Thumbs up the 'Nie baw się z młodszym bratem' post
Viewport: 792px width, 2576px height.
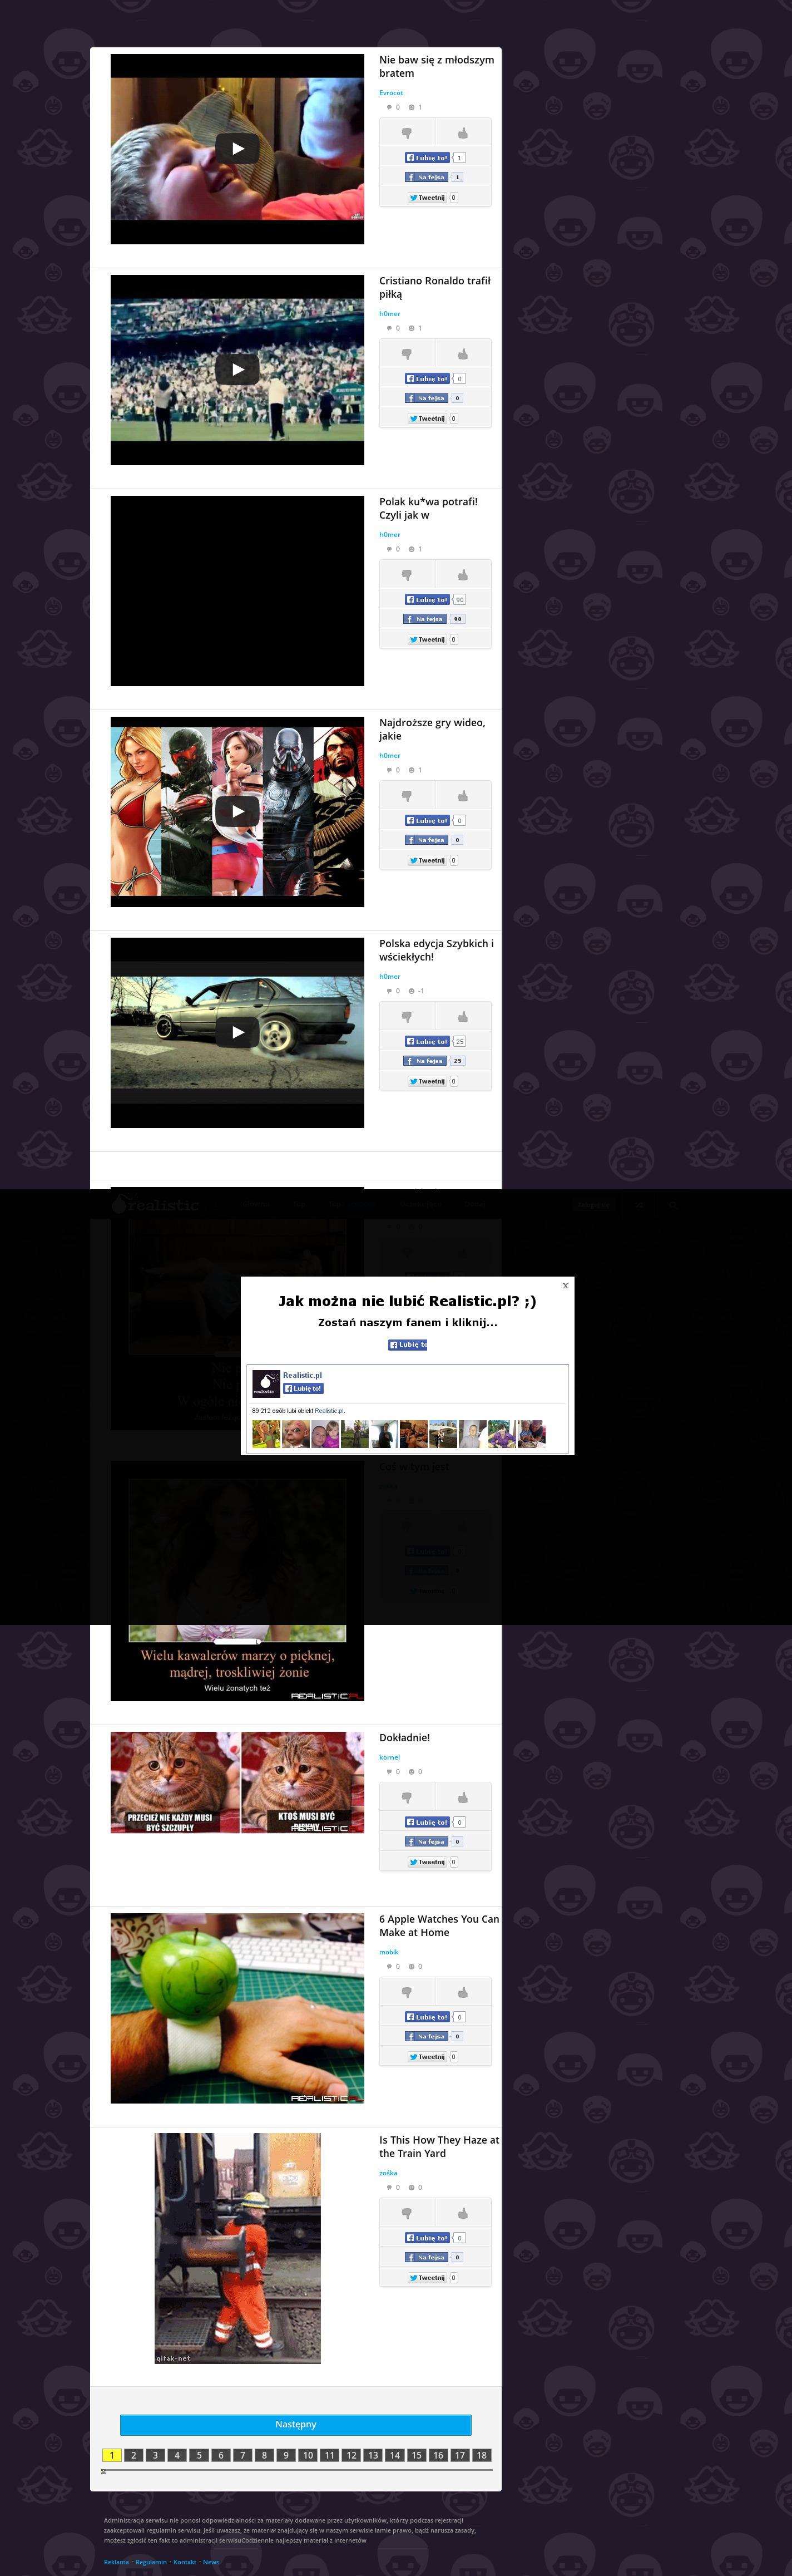point(462,133)
